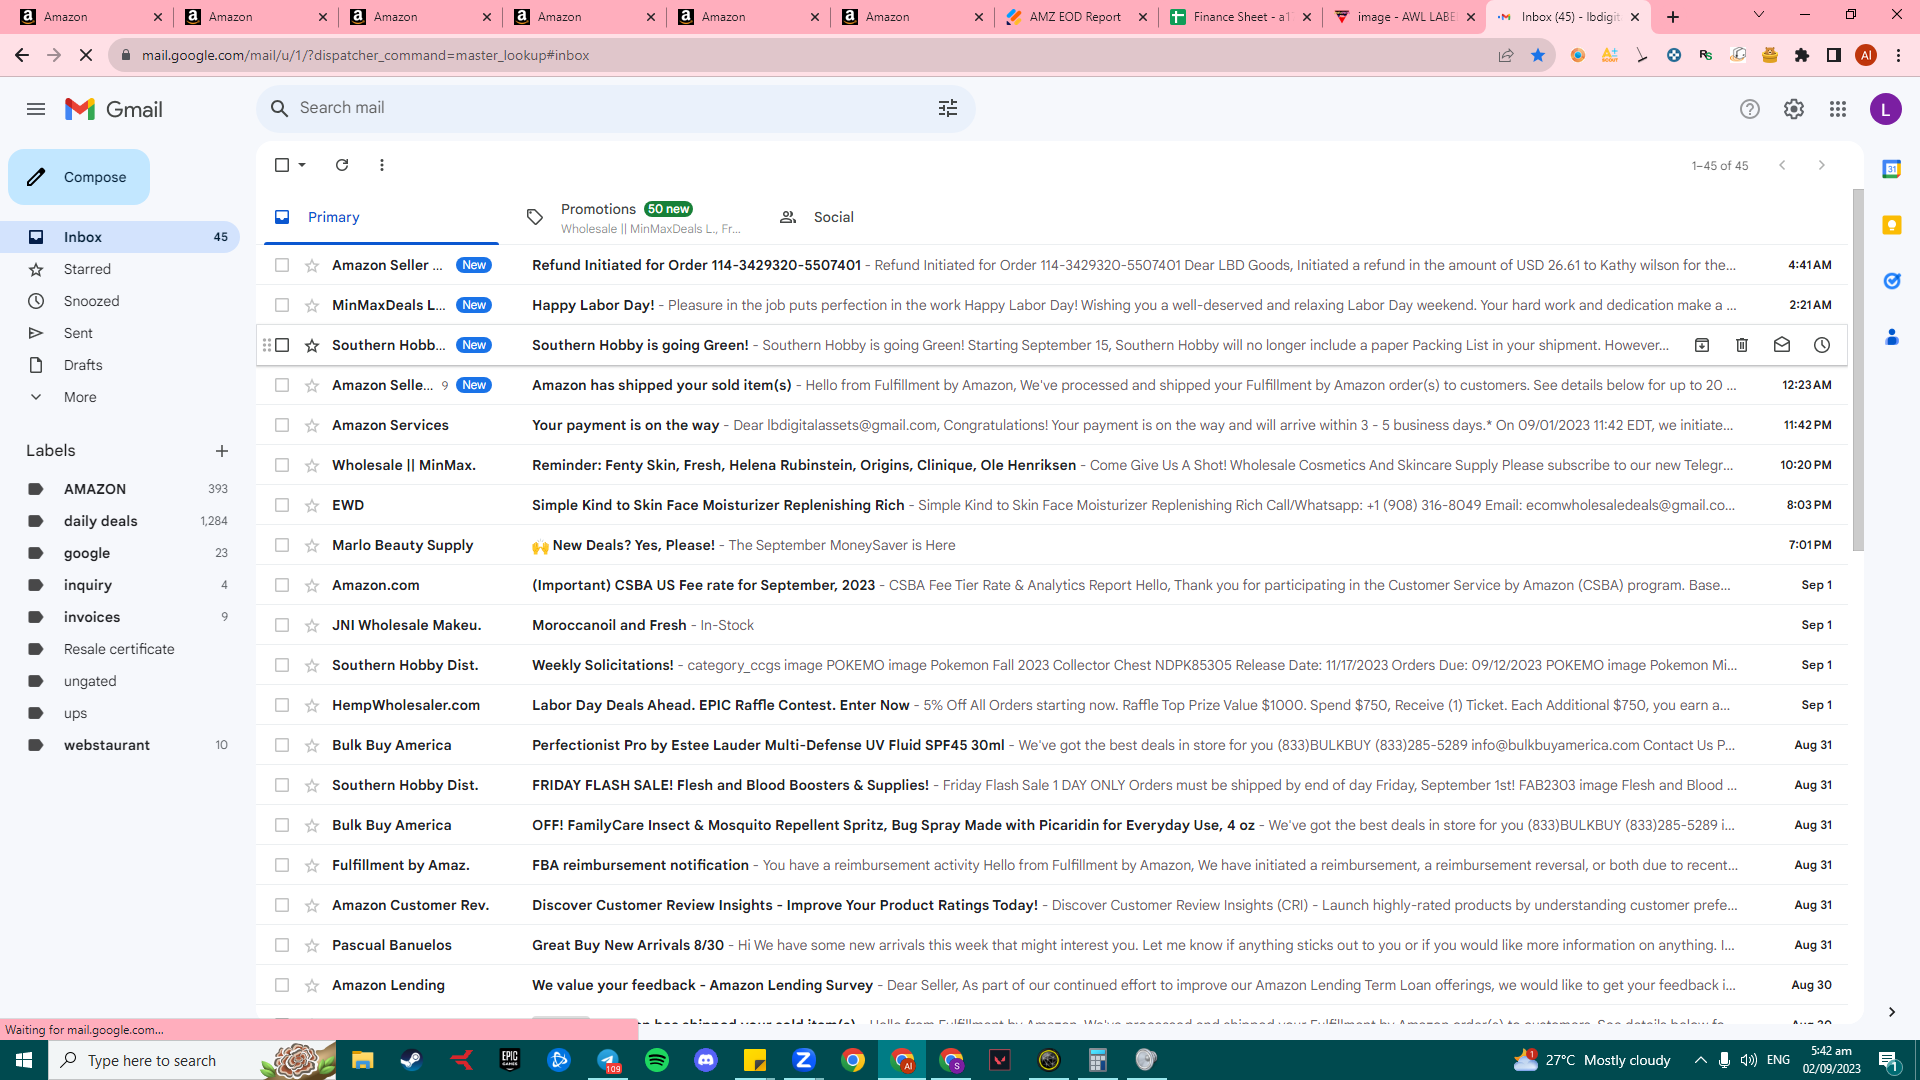
Task: Open the Google Keep side panel
Action: (1891, 225)
